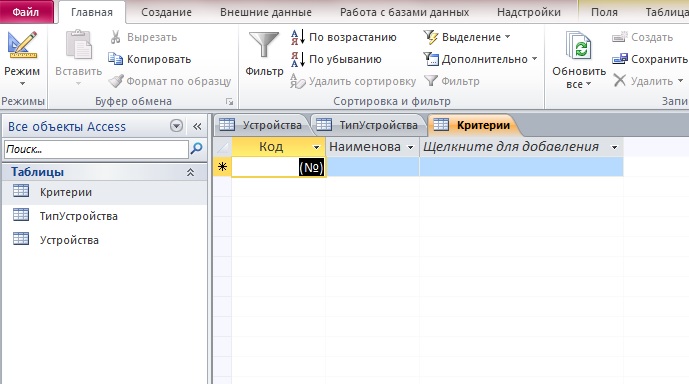Screen dimensions: 689x384
Task: Click the Устройства table icon in navigation pane
Action: (x=21, y=239)
